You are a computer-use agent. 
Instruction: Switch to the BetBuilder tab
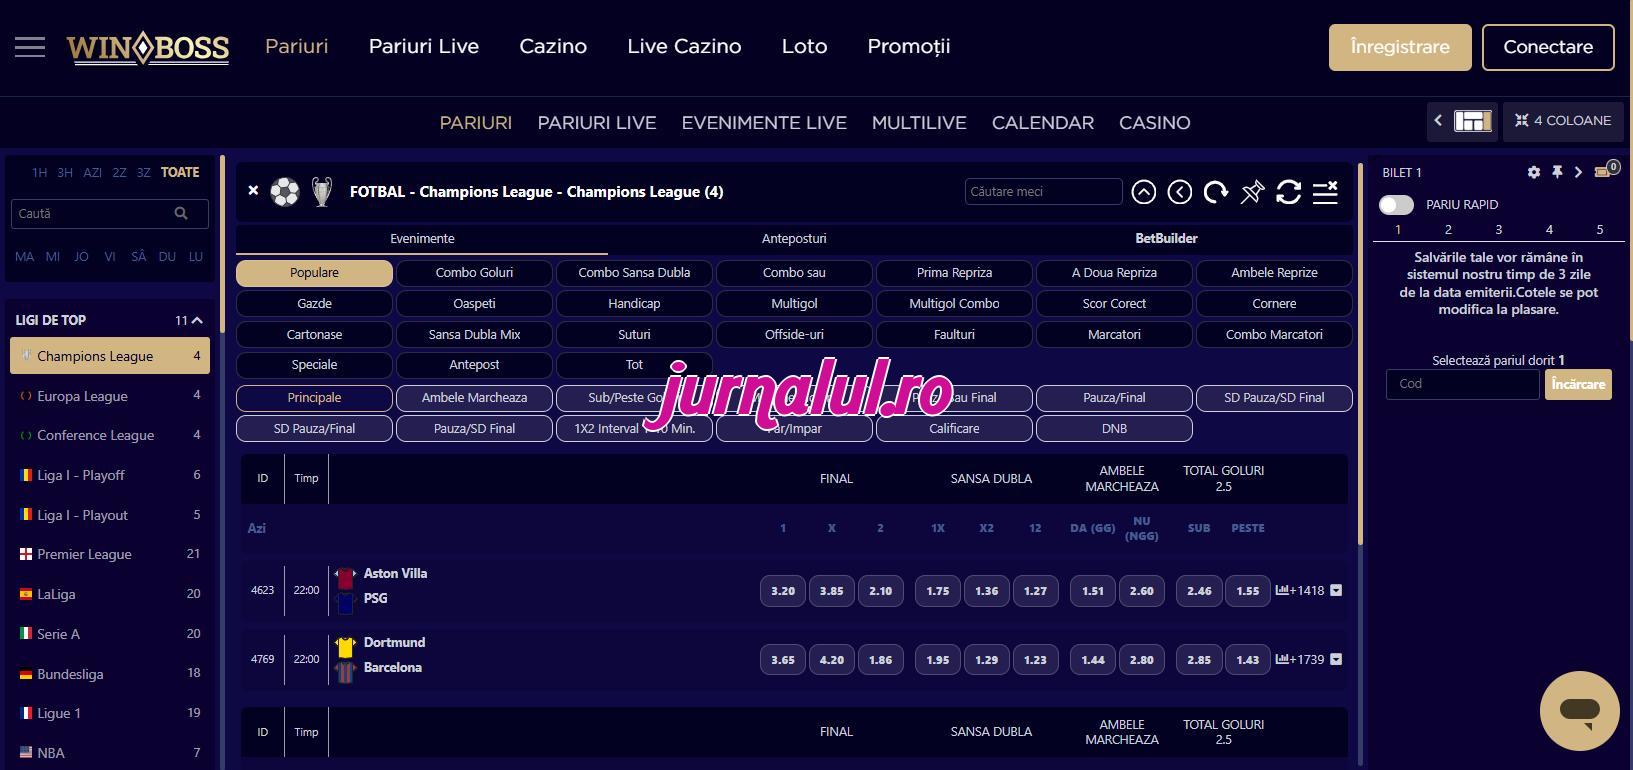1166,239
